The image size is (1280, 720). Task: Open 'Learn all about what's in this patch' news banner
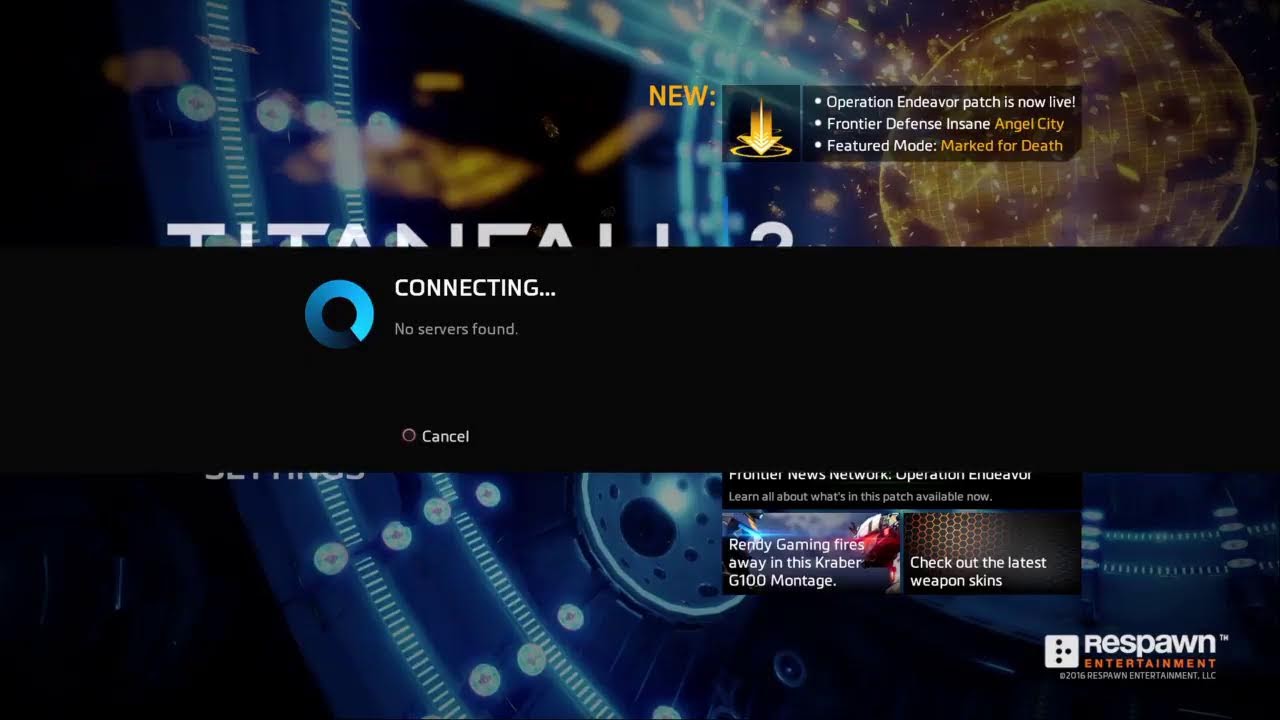[901, 489]
